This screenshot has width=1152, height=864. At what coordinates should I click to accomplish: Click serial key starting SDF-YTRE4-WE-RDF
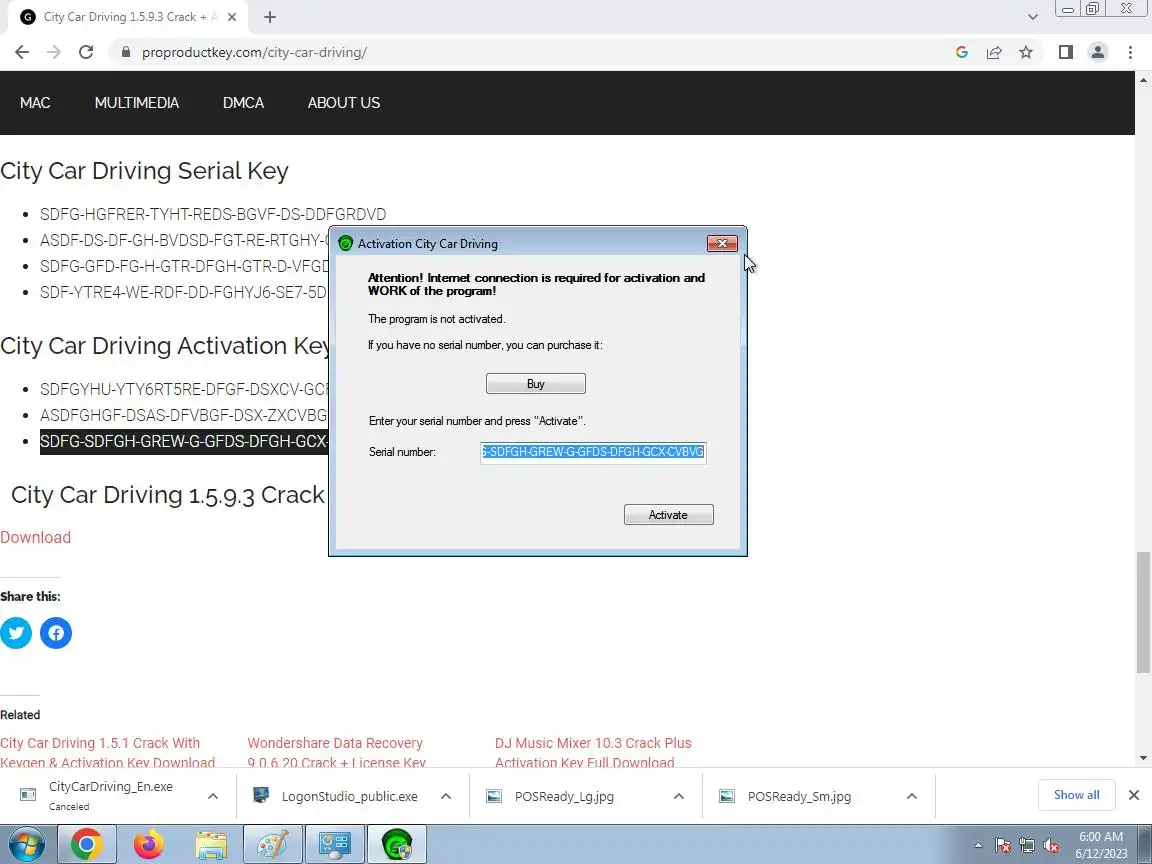coord(184,292)
